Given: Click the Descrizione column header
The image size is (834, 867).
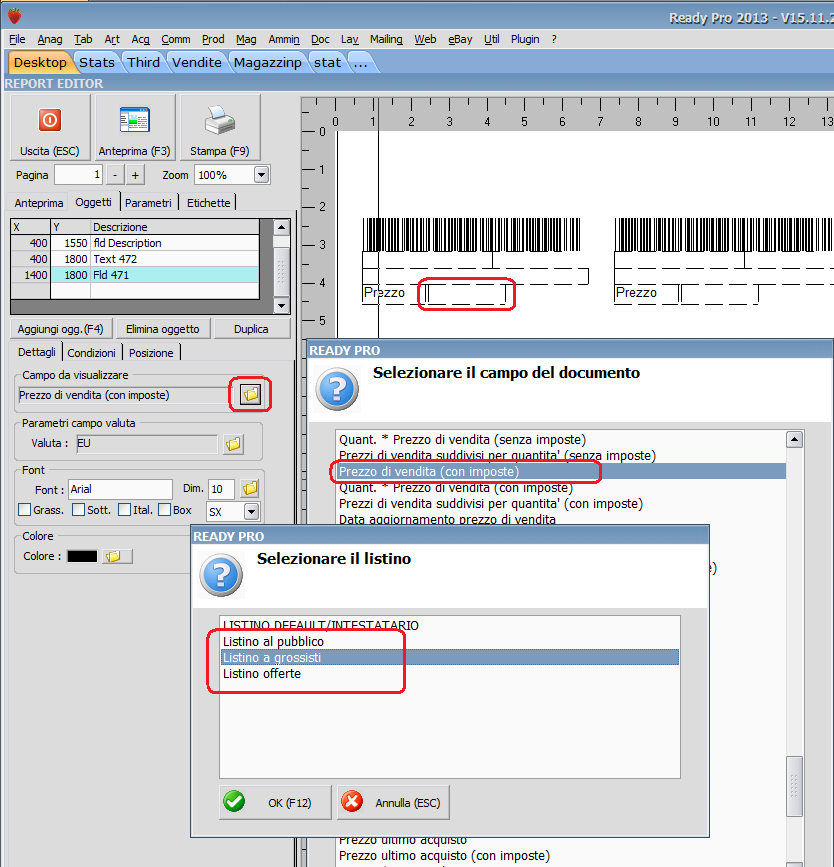Looking at the screenshot, I should (x=175, y=227).
